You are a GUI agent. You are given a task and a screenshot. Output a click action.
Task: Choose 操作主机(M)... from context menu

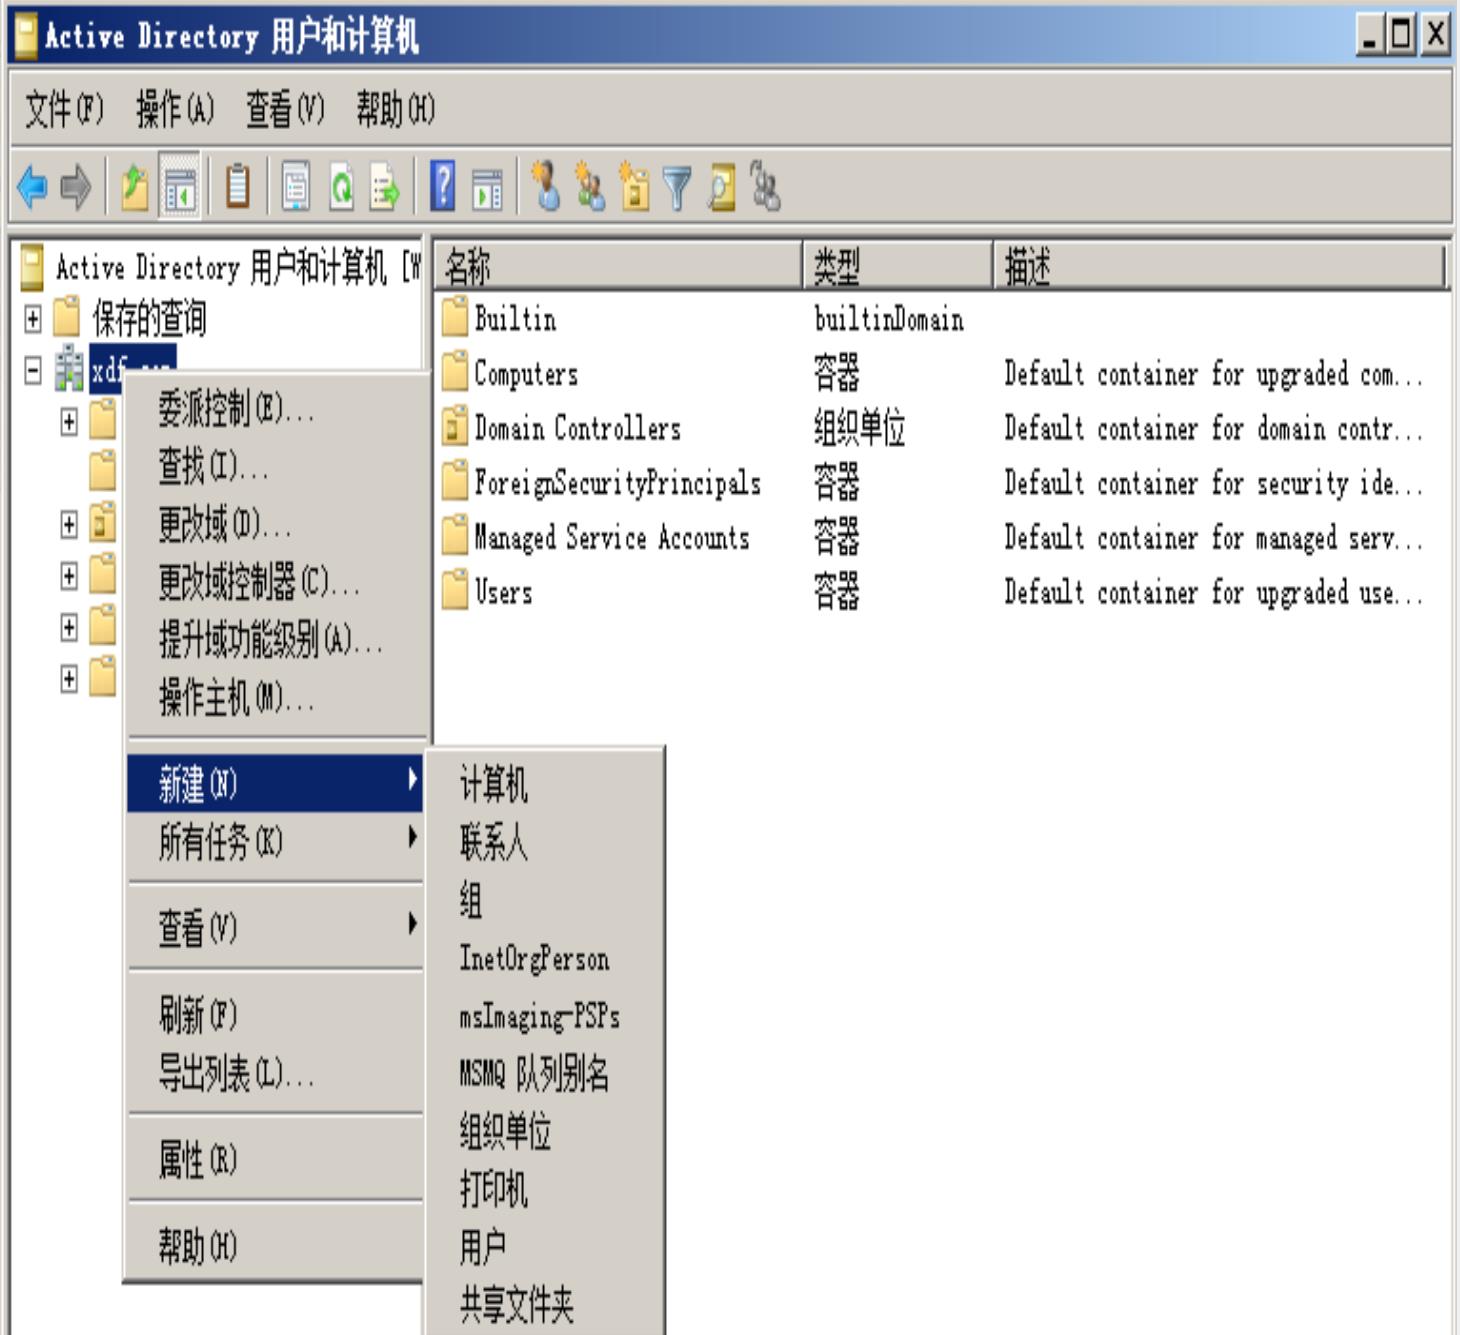pos(277,698)
